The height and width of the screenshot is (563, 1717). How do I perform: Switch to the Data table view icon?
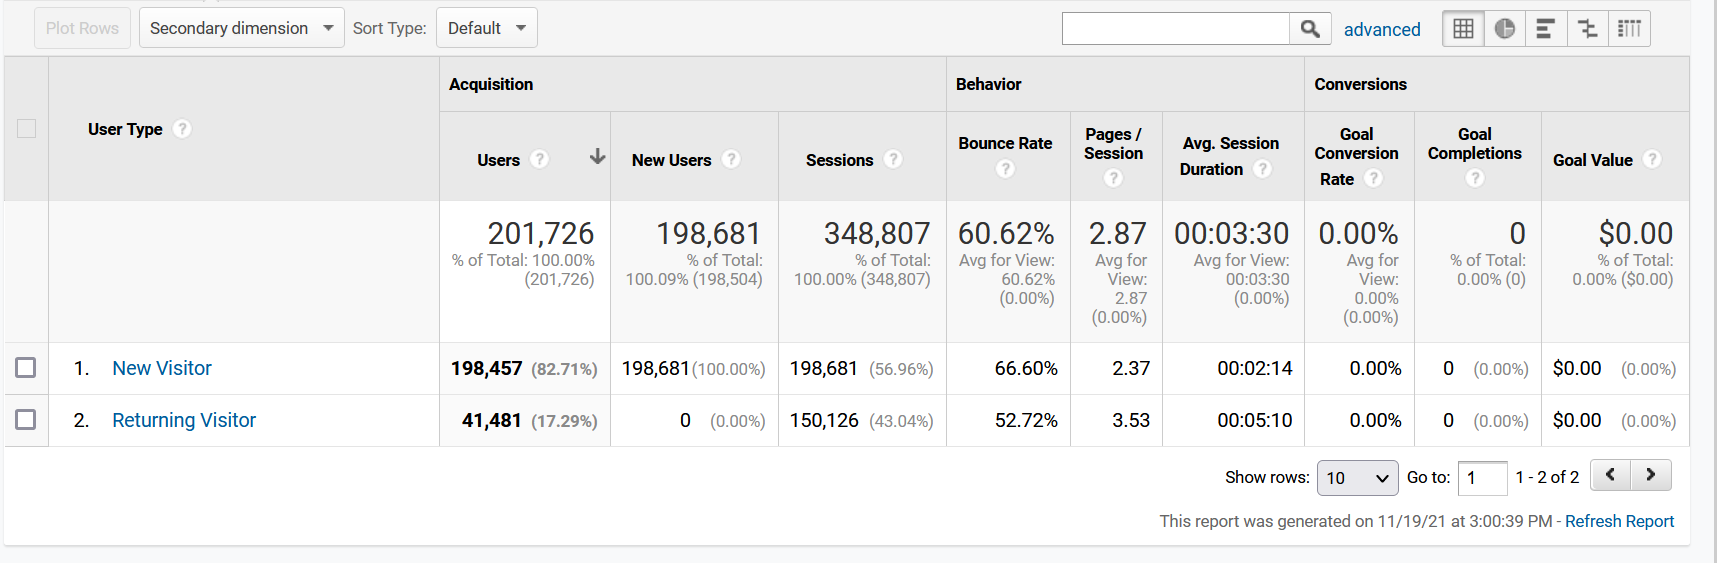pyautogui.click(x=1463, y=29)
